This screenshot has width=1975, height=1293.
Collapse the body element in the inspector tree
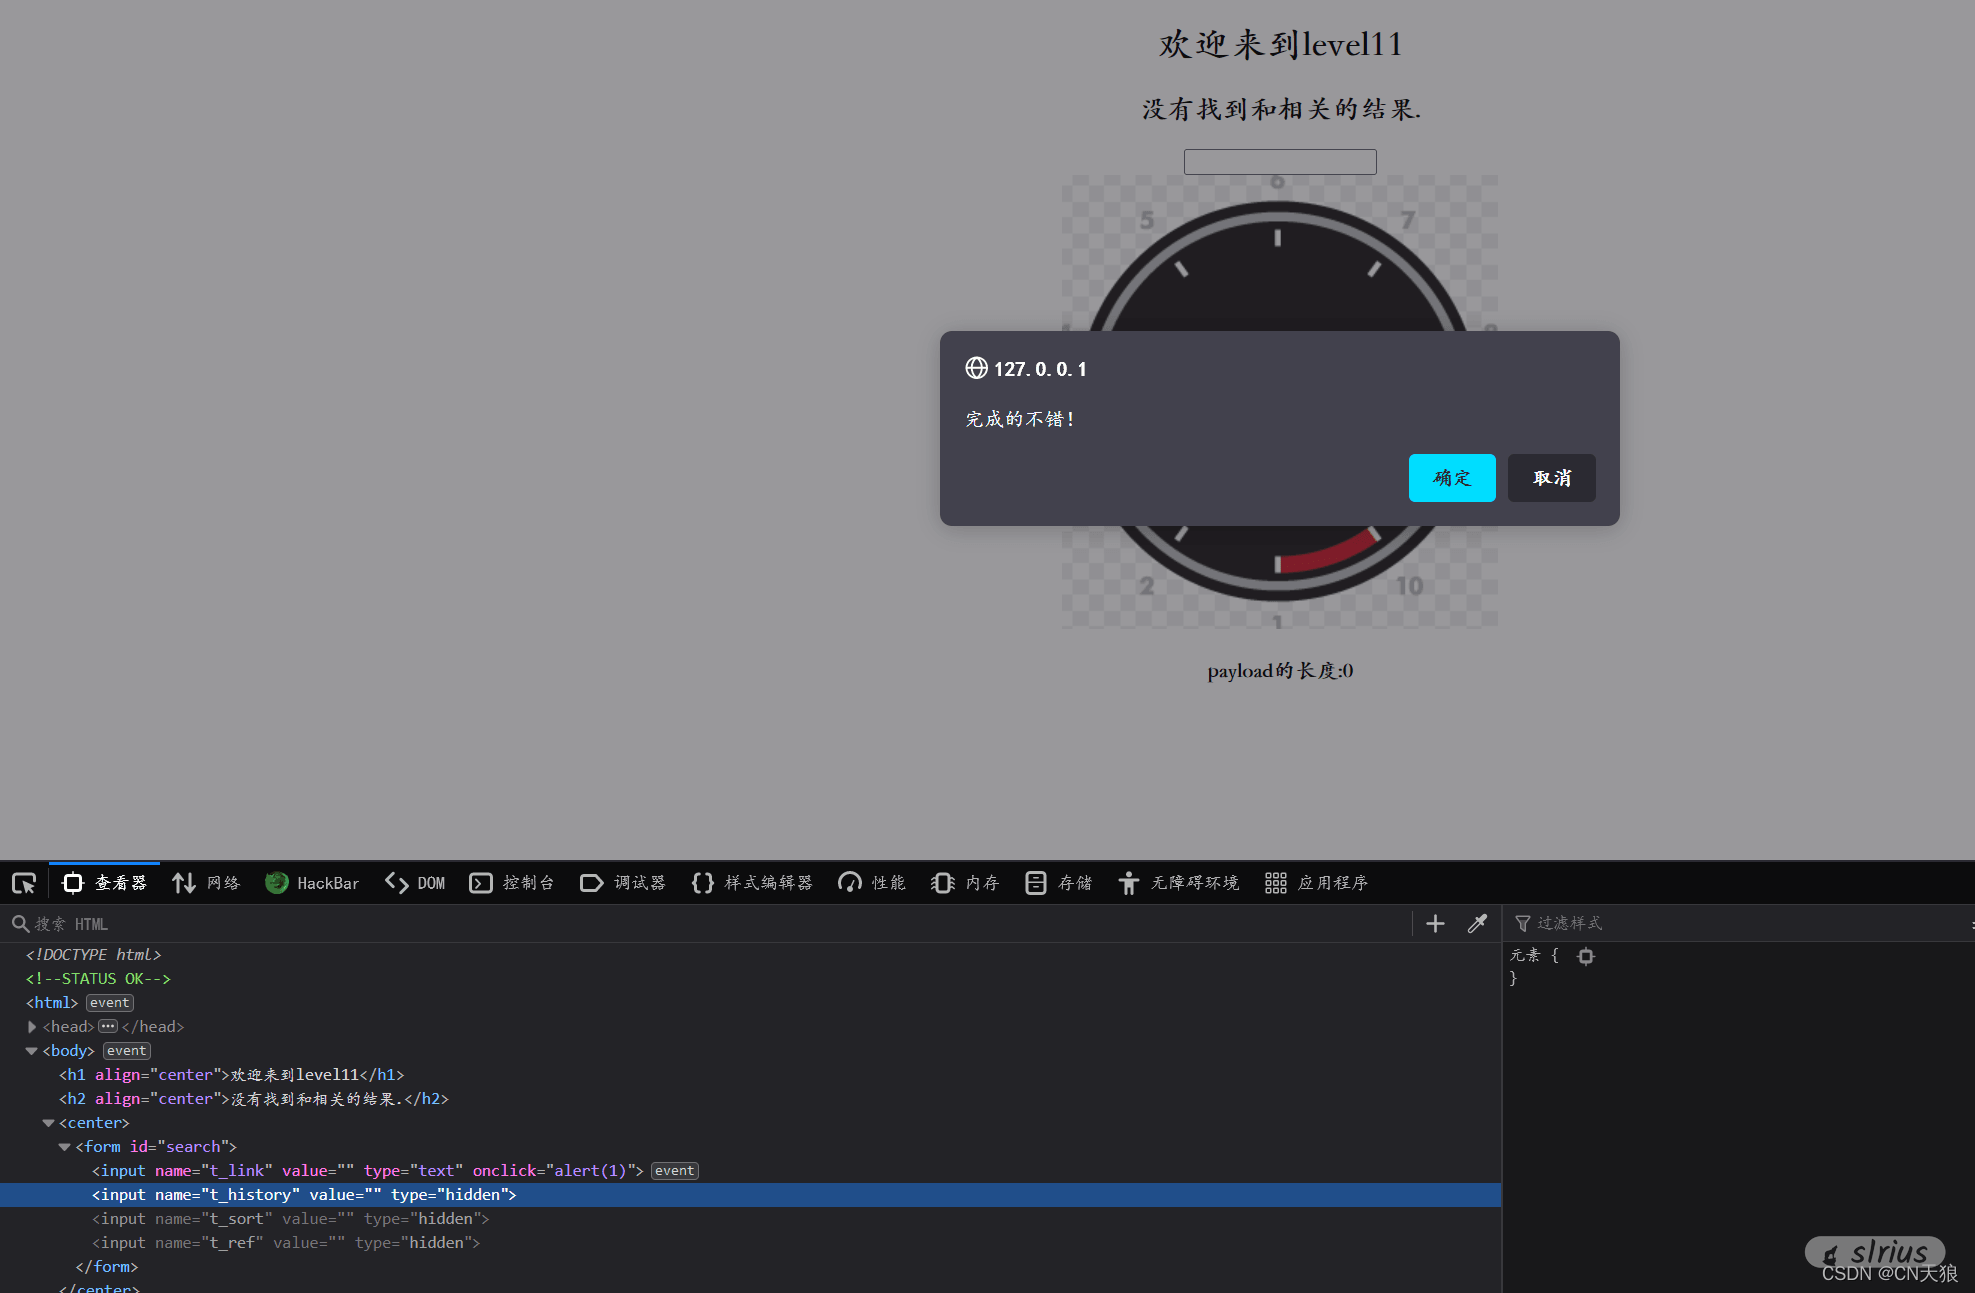click(31, 1050)
